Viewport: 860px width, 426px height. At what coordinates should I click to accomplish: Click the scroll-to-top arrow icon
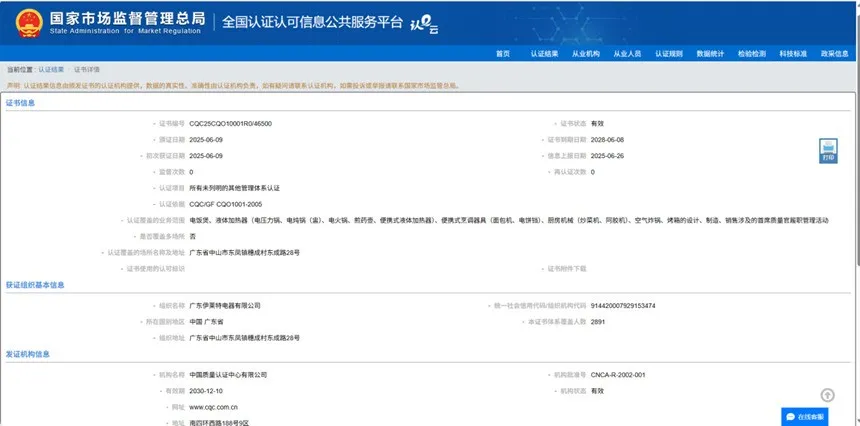click(828, 395)
